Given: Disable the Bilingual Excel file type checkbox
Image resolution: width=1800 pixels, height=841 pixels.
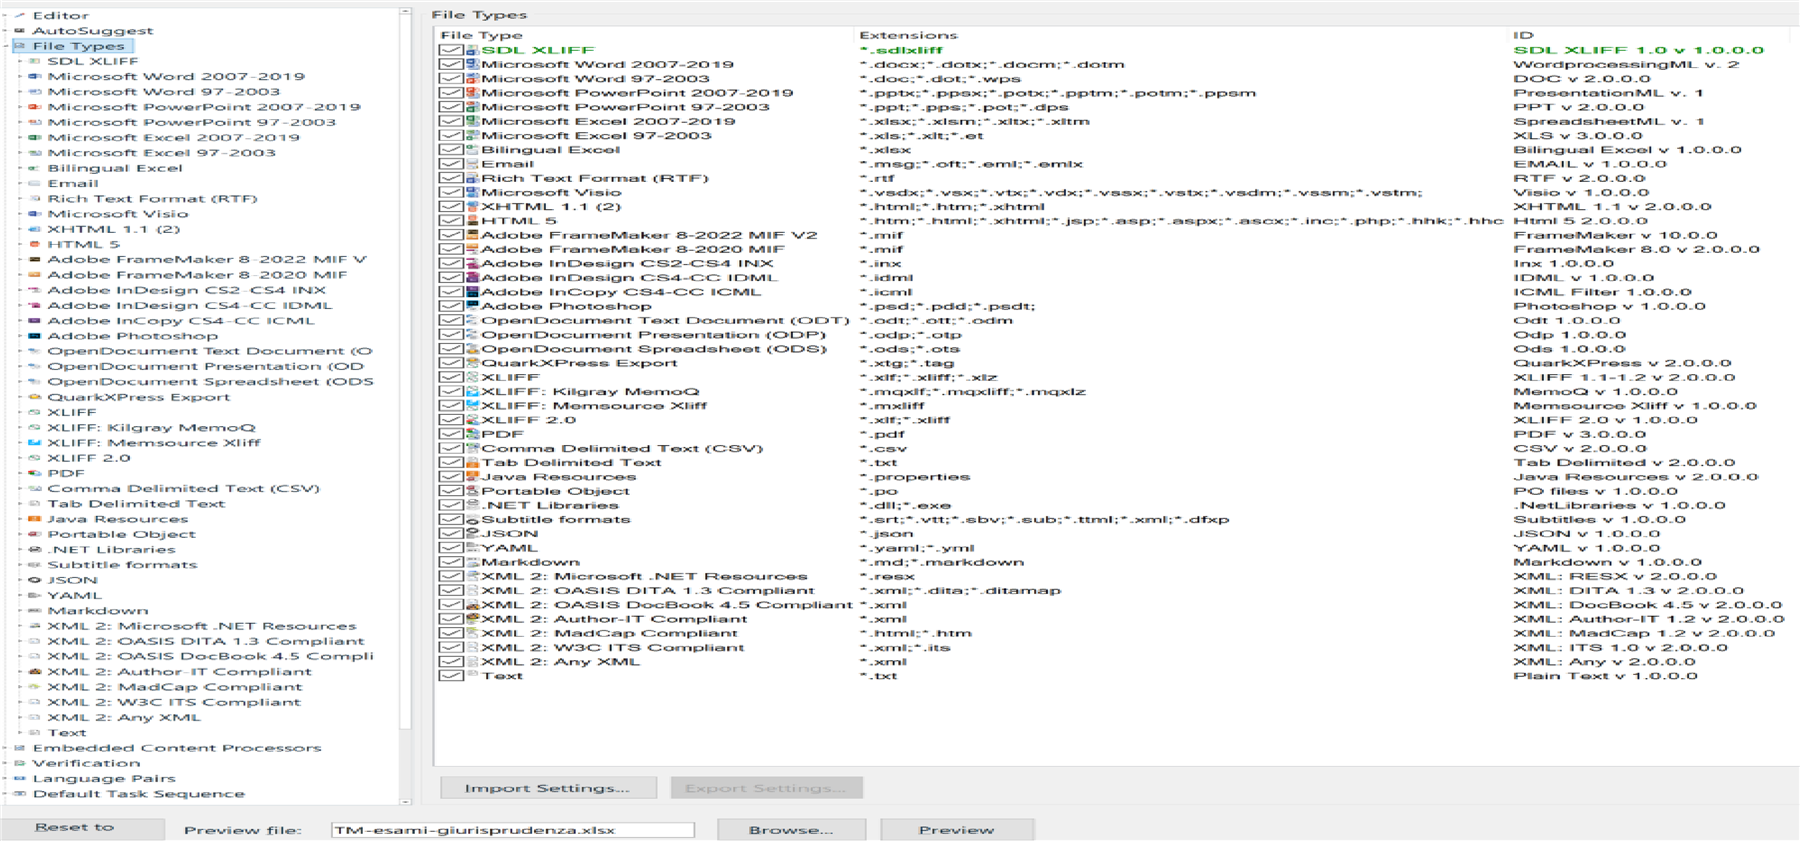Looking at the screenshot, I should coord(451,150).
